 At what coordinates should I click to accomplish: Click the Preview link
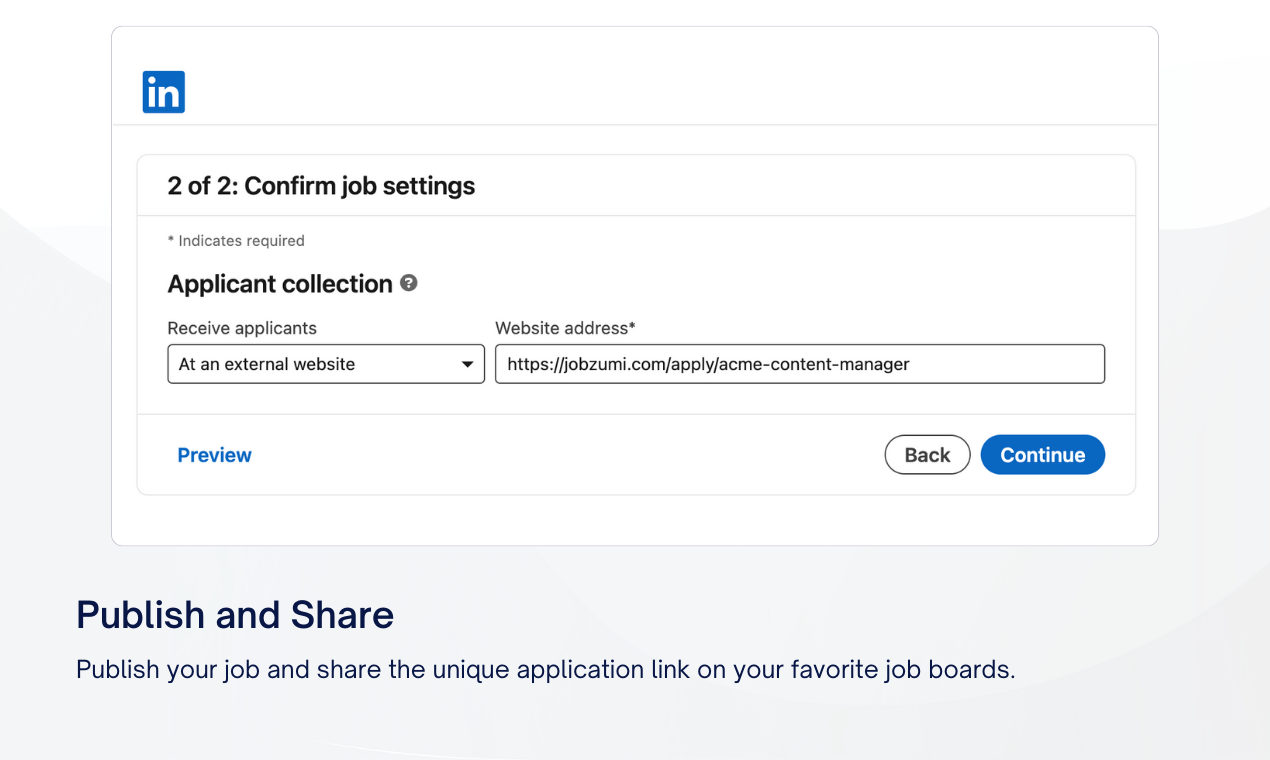pyautogui.click(x=214, y=455)
